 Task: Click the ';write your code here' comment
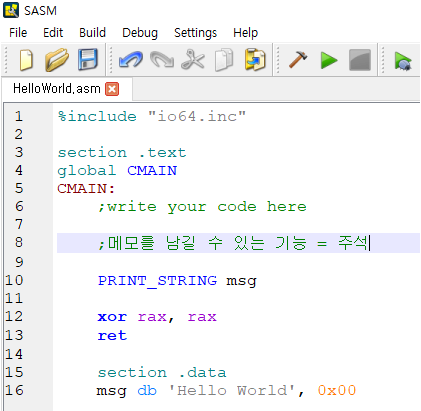[x=202, y=207]
